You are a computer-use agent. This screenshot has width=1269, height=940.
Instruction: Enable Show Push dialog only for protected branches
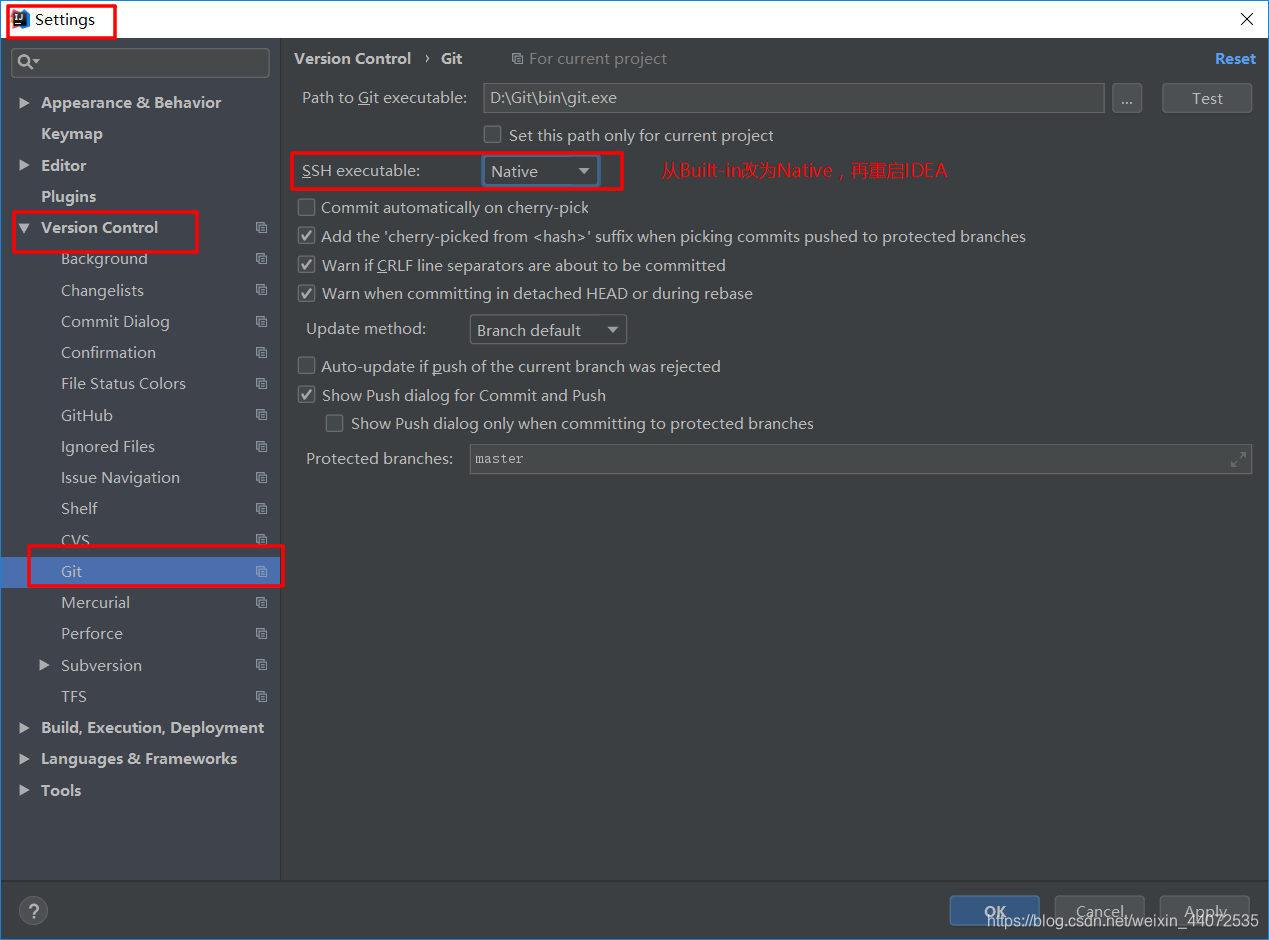tap(335, 424)
